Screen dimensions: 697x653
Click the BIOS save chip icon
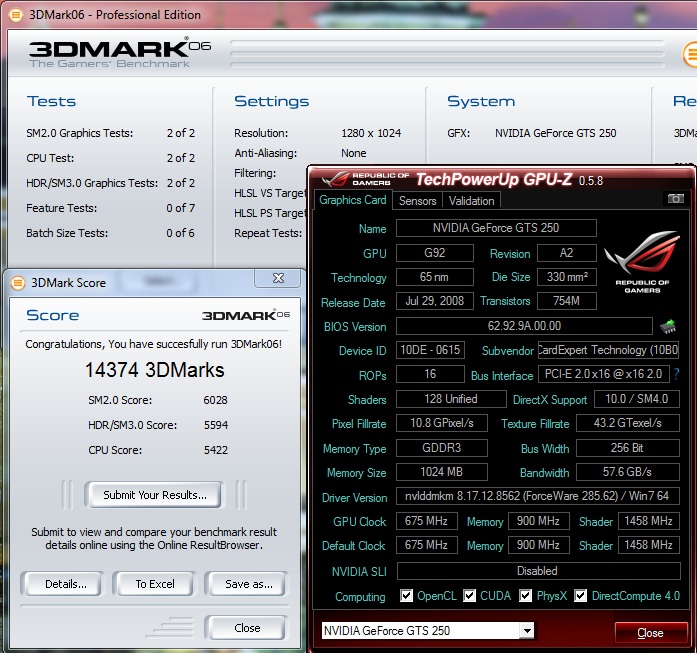pyautogui.click(x=668, y=326)
